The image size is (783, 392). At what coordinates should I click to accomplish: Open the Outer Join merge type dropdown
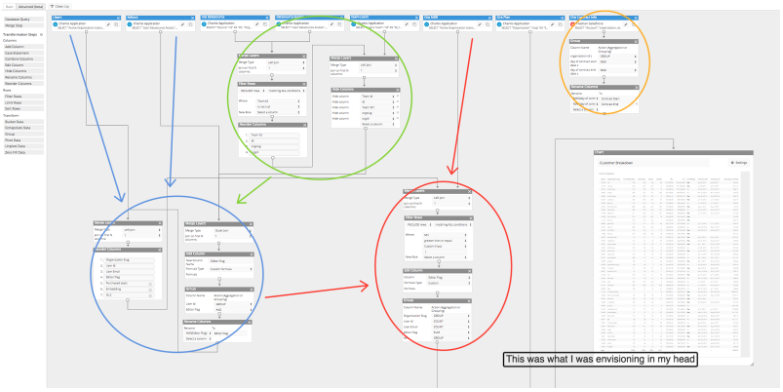233,231
